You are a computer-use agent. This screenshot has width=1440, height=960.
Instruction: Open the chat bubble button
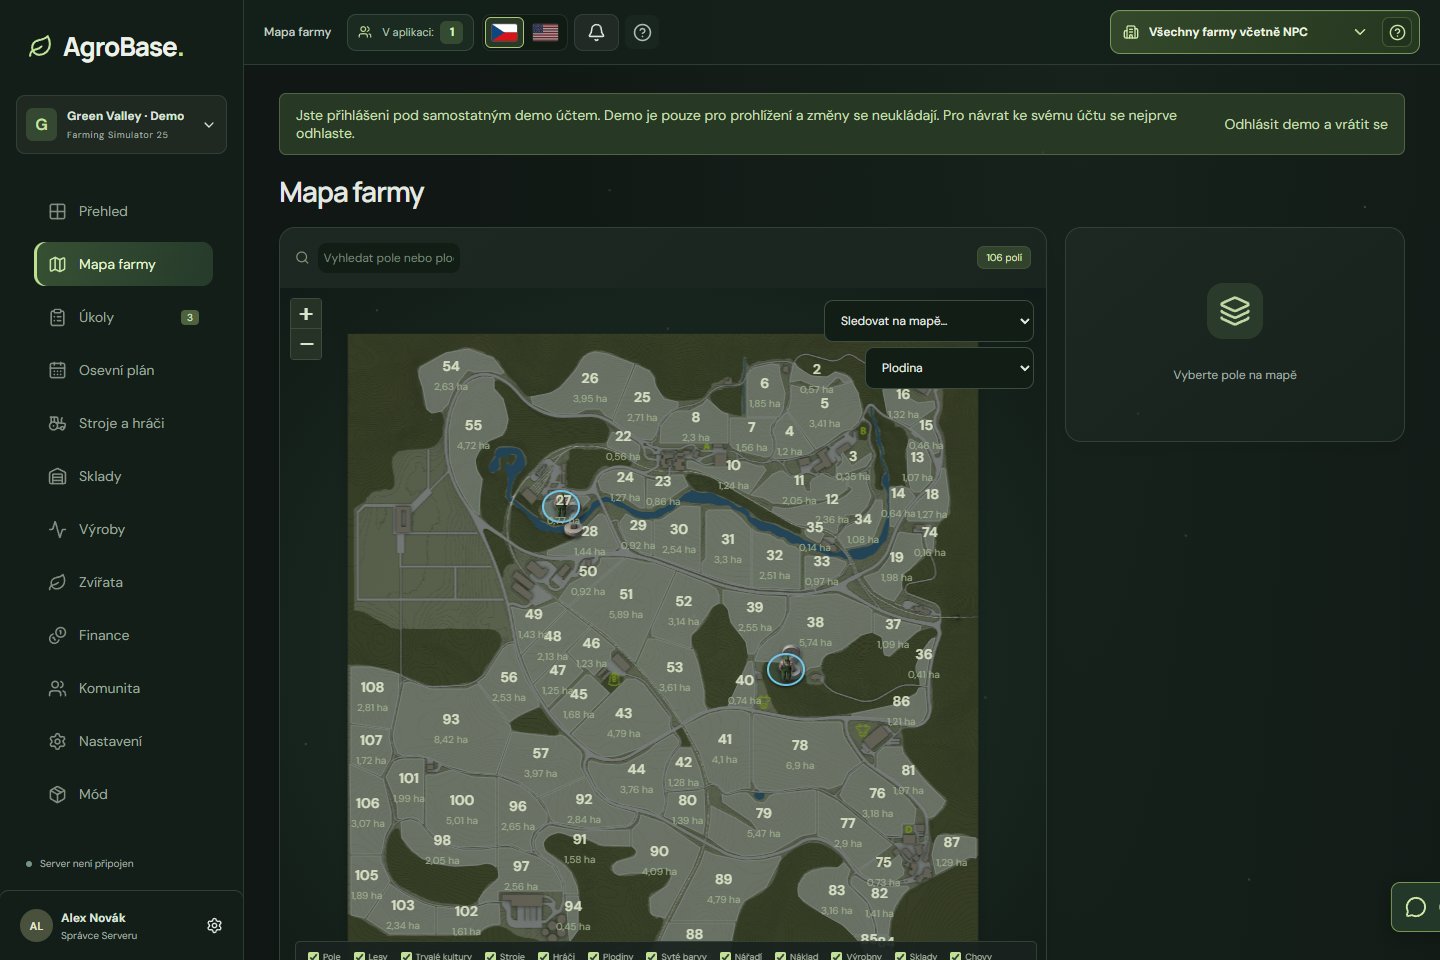(1415, 907)
